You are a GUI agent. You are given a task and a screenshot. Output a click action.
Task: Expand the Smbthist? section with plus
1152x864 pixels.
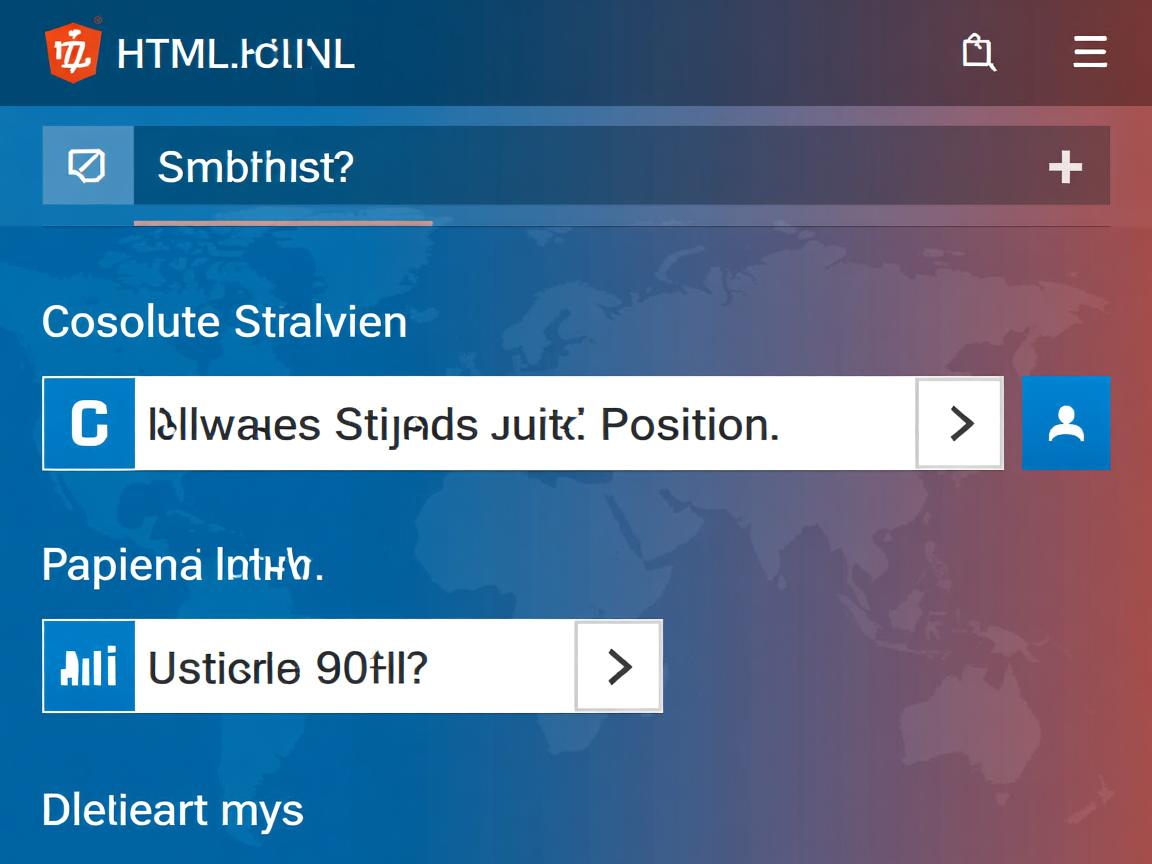(1065, 167)
